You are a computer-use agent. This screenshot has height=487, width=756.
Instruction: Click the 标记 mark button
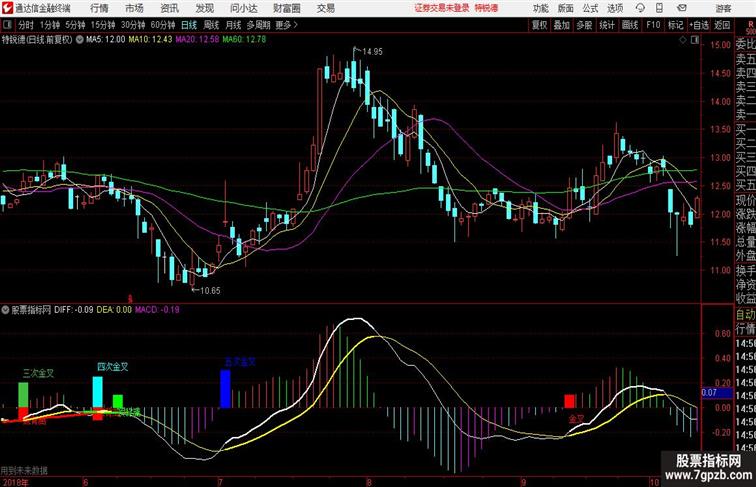tap(675, 25)
